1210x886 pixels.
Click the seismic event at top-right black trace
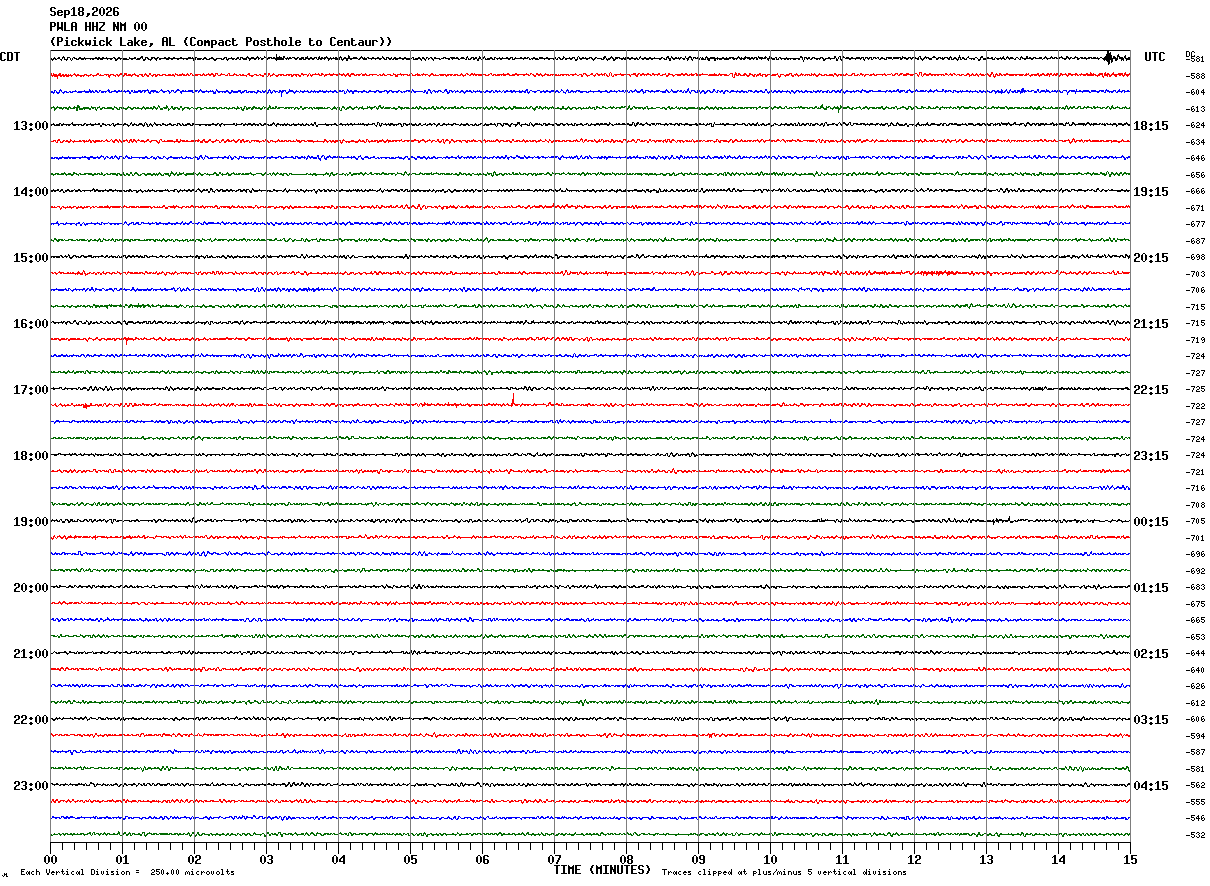click(1110, 57)
